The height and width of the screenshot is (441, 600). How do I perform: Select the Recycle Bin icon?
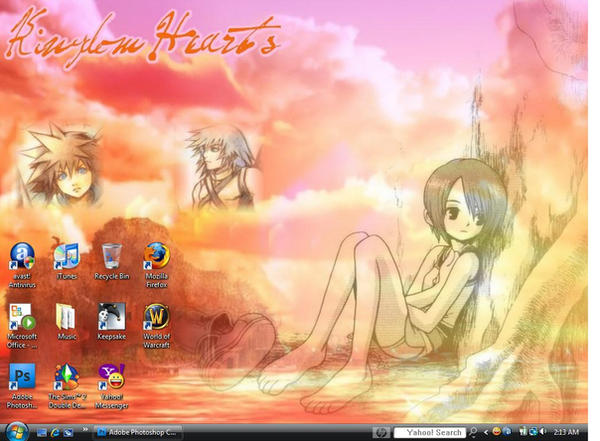pyautogui.click(x=112, y=261)
